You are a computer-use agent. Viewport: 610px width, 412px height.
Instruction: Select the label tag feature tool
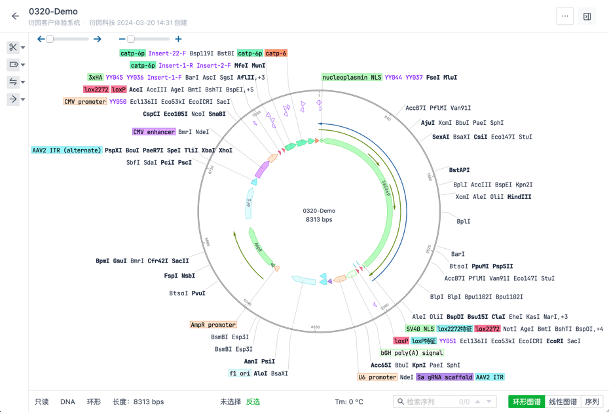(13, 64)
